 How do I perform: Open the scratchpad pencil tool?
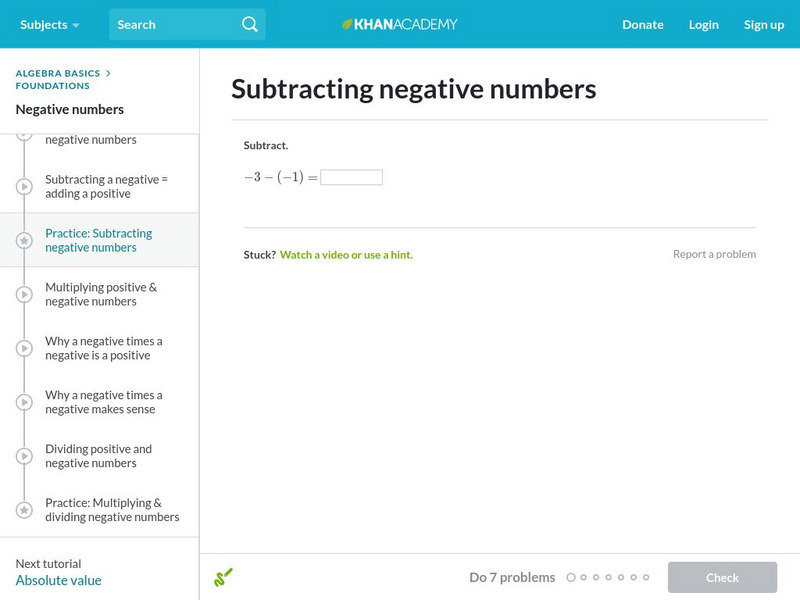[x=223, y=577]
